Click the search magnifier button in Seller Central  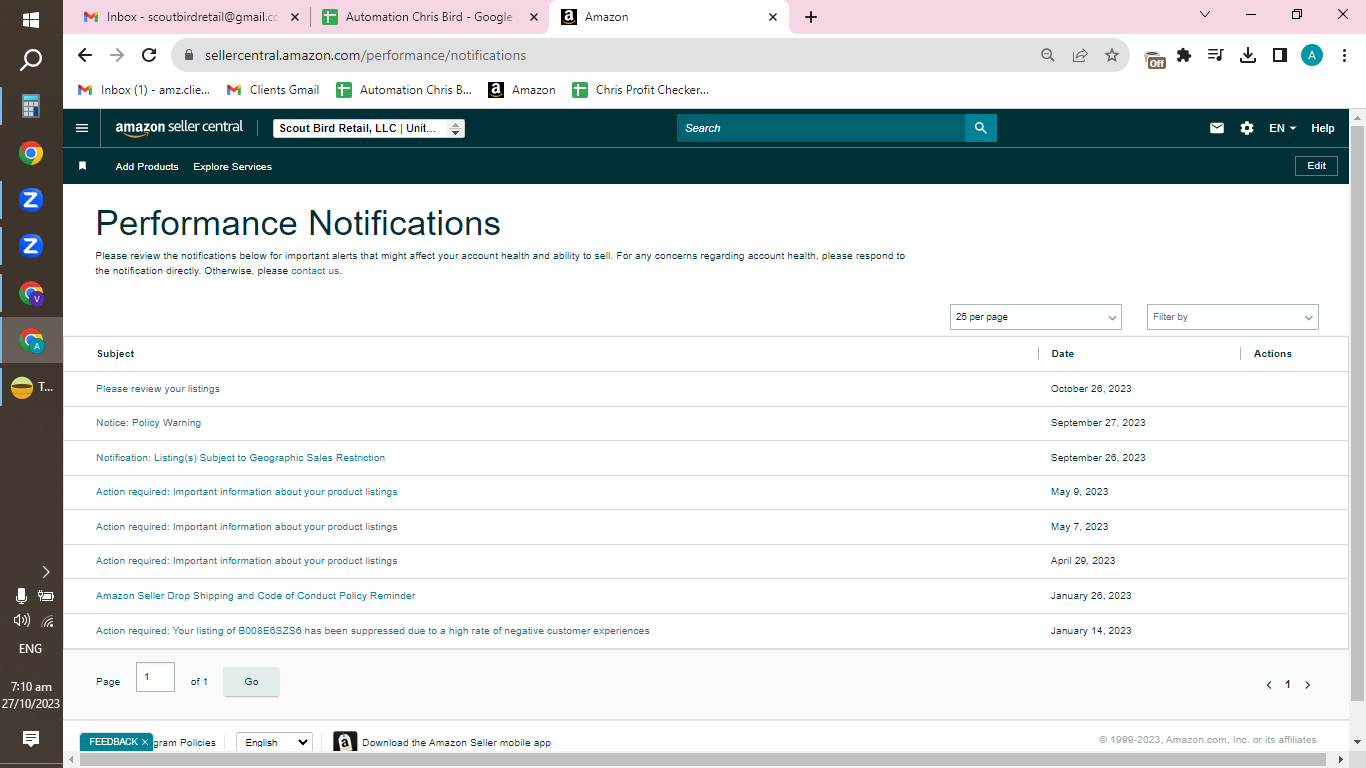click(x=980, y=128)
